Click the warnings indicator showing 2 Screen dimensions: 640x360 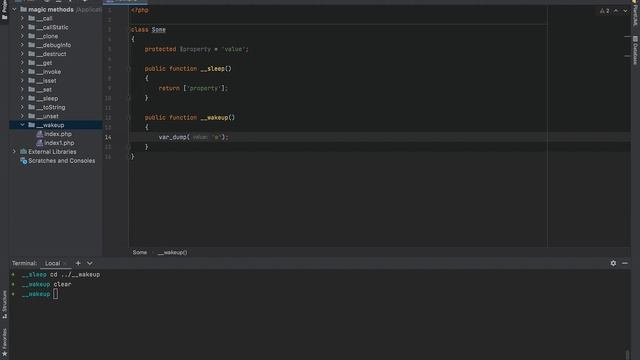(604, 11)
